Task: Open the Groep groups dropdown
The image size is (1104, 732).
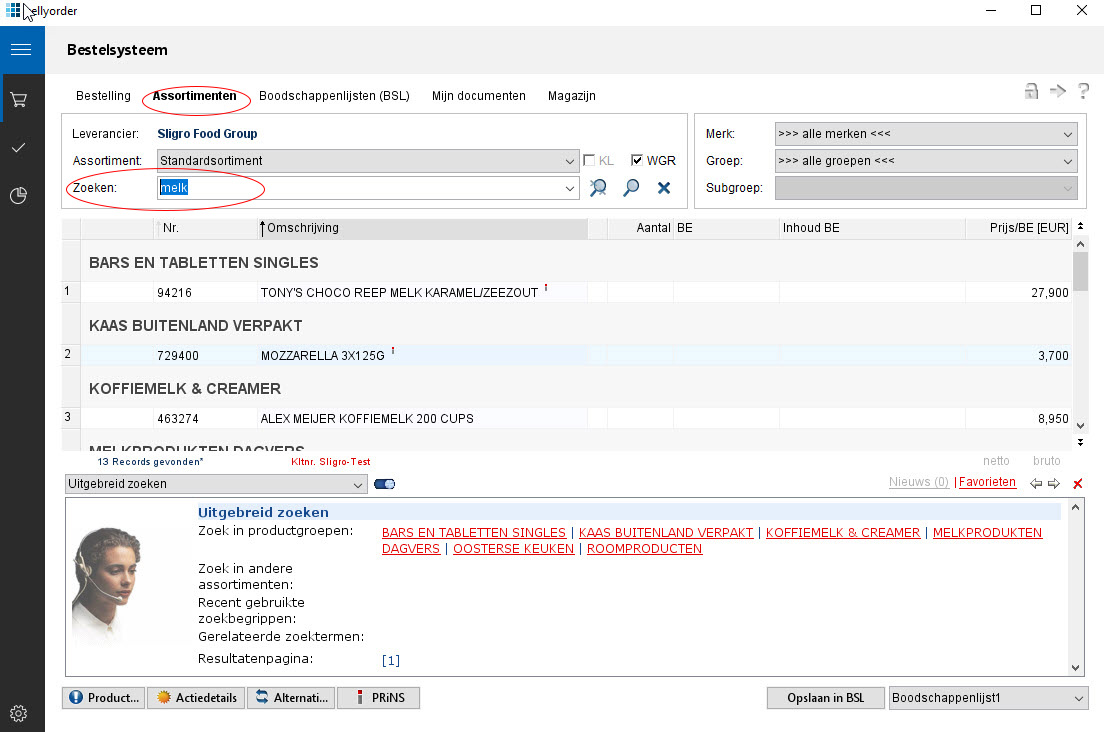Action: 925,161
